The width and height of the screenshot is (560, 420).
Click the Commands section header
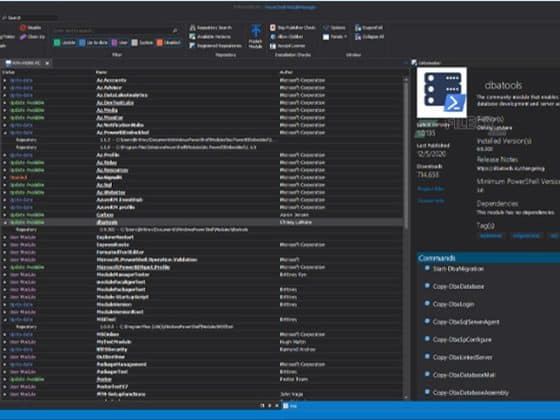488,258
